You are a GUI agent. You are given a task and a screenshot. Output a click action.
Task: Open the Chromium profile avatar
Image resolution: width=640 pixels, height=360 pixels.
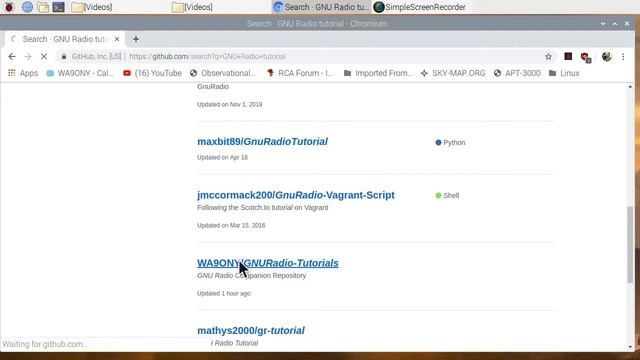click(607, 57)
